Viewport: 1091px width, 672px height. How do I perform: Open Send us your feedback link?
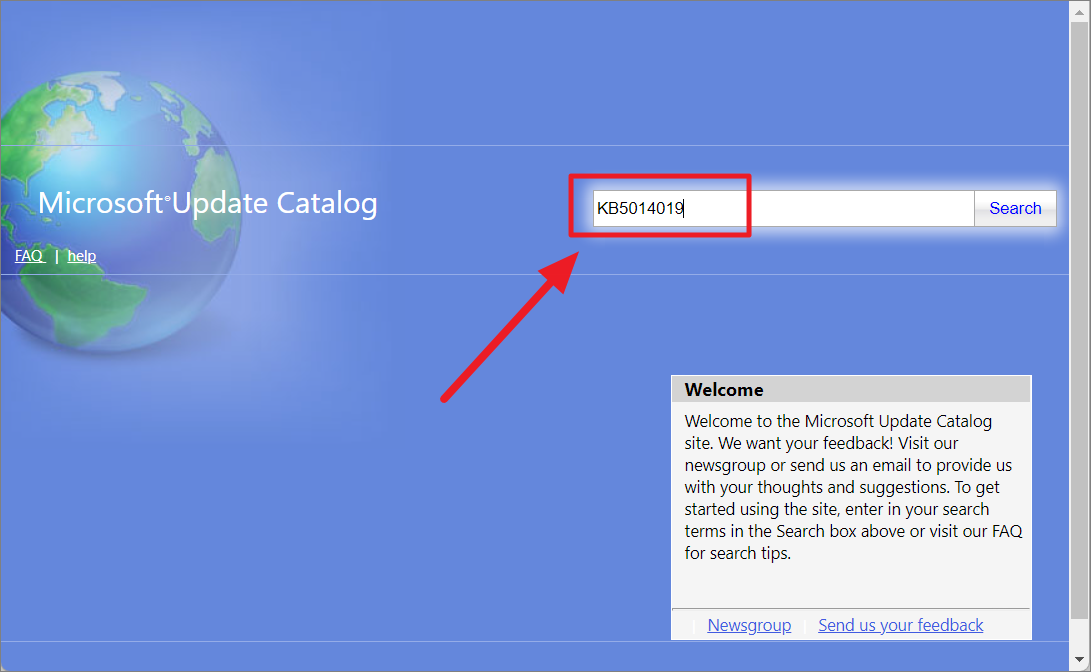tap(900, 625)
